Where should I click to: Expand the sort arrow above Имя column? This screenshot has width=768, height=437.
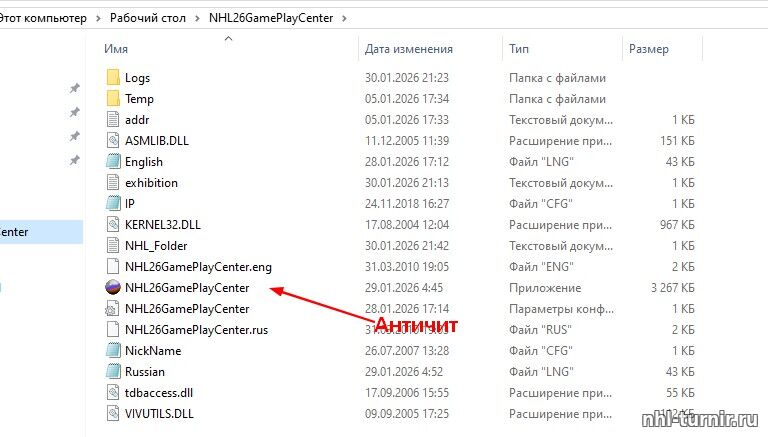click(228, 38)
